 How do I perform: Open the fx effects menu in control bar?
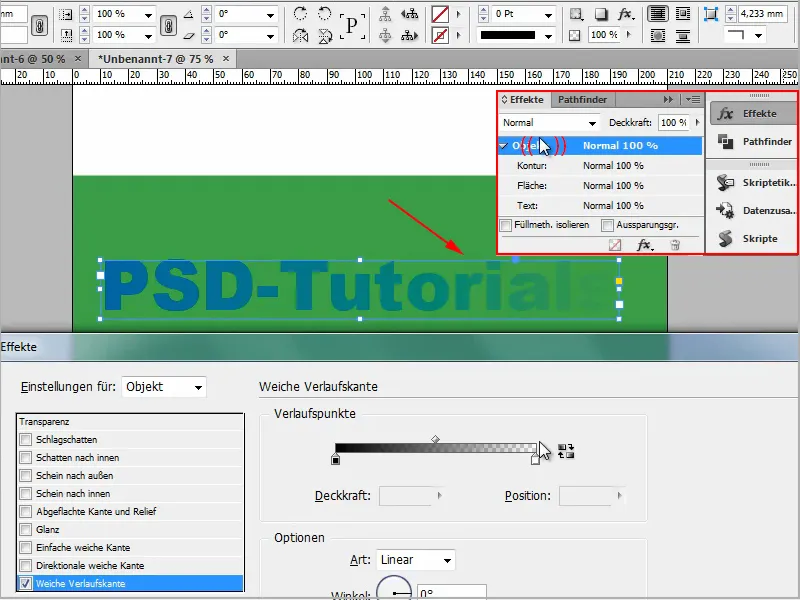click(626, 14)
